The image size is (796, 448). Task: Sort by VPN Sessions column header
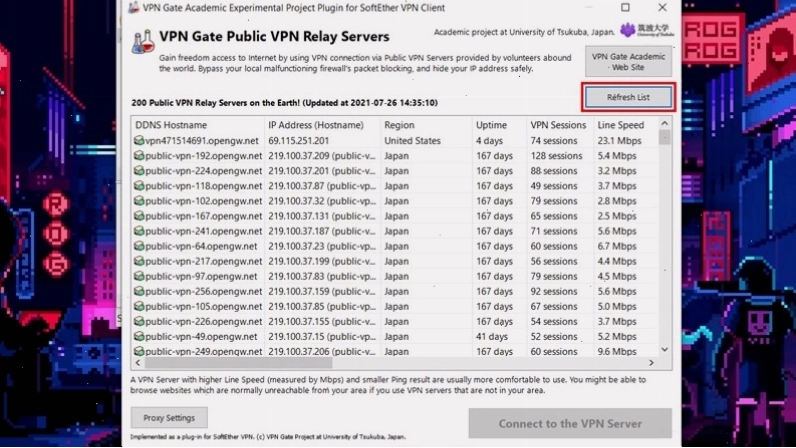coord(560,125)
